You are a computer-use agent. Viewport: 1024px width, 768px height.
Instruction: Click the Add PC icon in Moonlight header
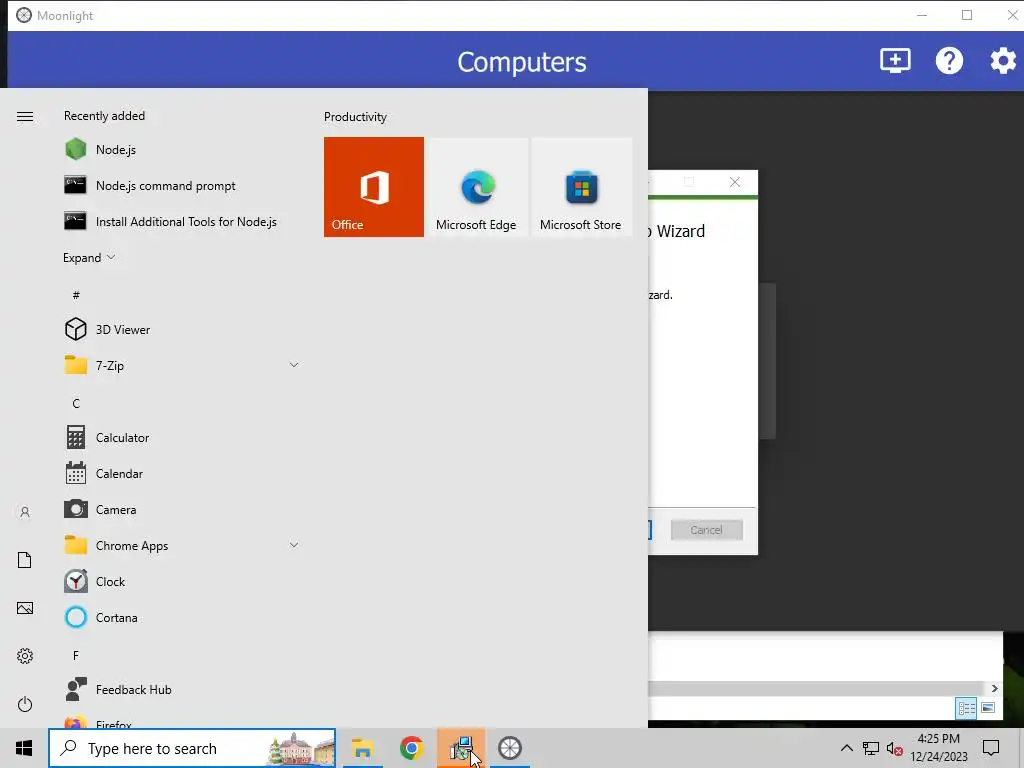point(895,61)
